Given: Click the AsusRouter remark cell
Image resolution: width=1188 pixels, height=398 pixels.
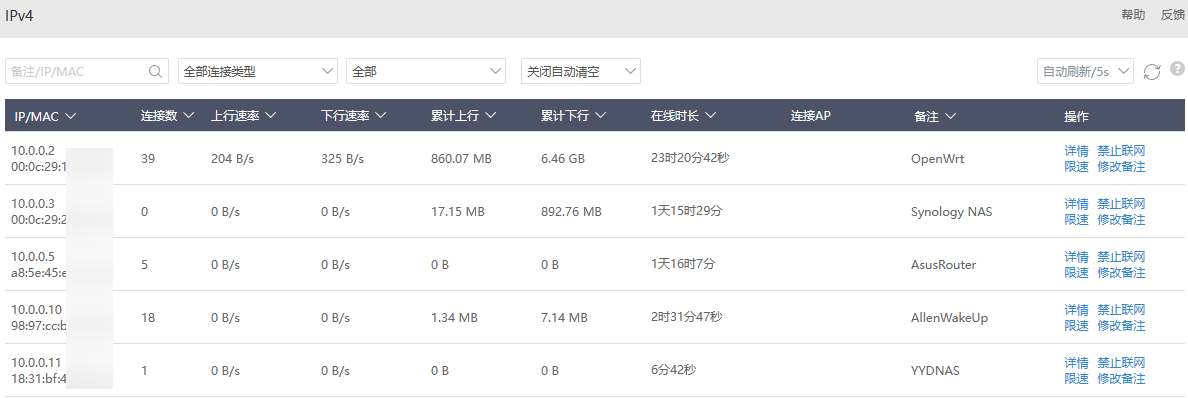Looking at the screenshot, I should click(x=943, y=265).
